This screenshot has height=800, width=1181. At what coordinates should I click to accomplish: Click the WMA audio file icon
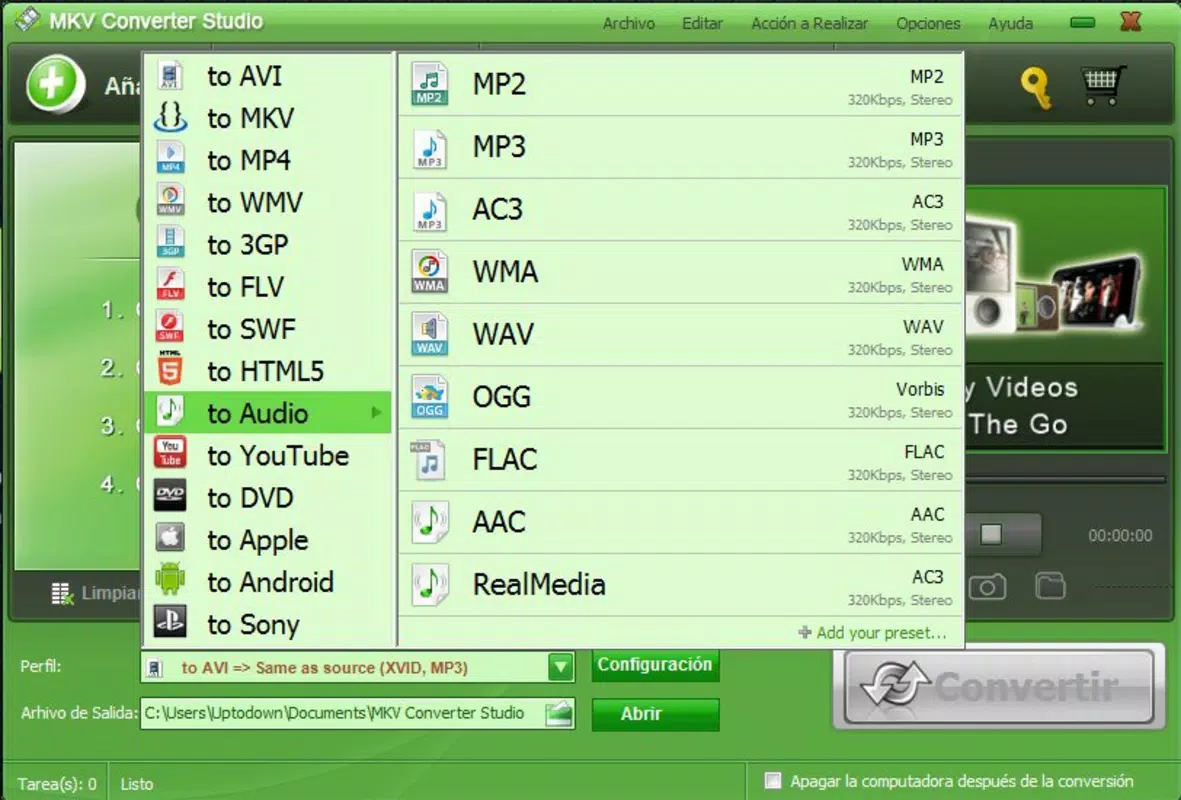coord(429,272)
